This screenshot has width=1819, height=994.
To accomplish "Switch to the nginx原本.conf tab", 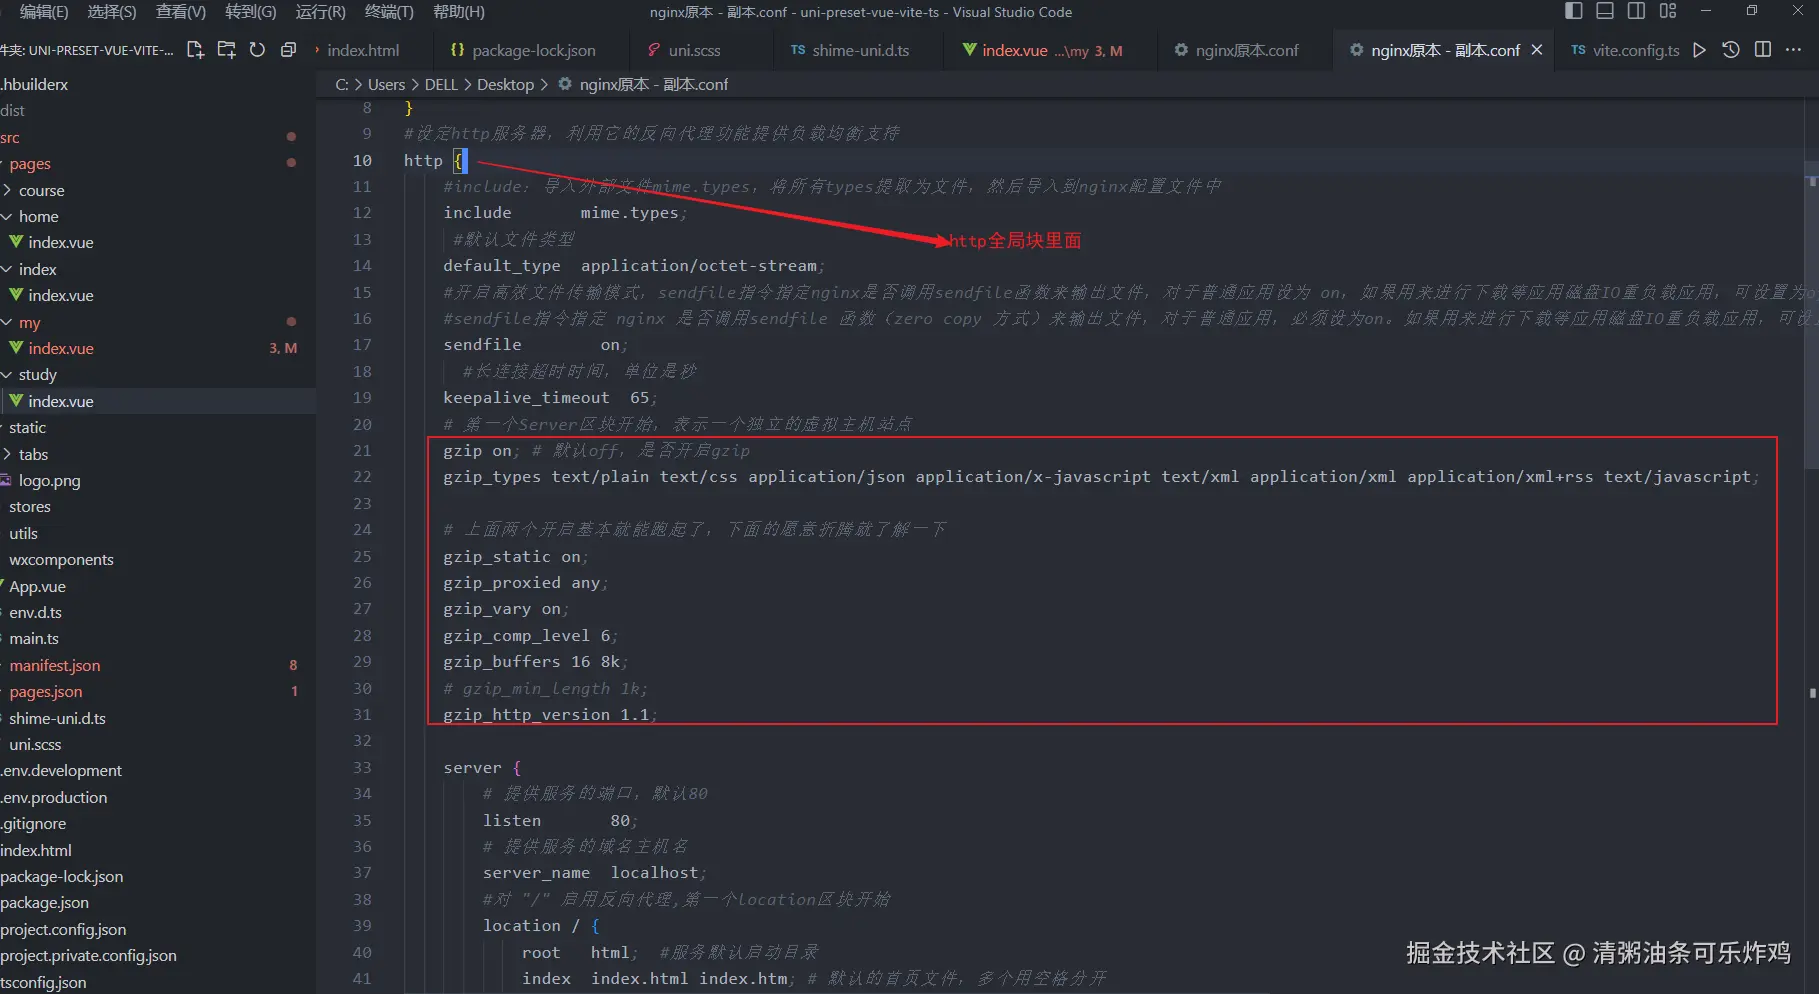I will click(1247, 50).
